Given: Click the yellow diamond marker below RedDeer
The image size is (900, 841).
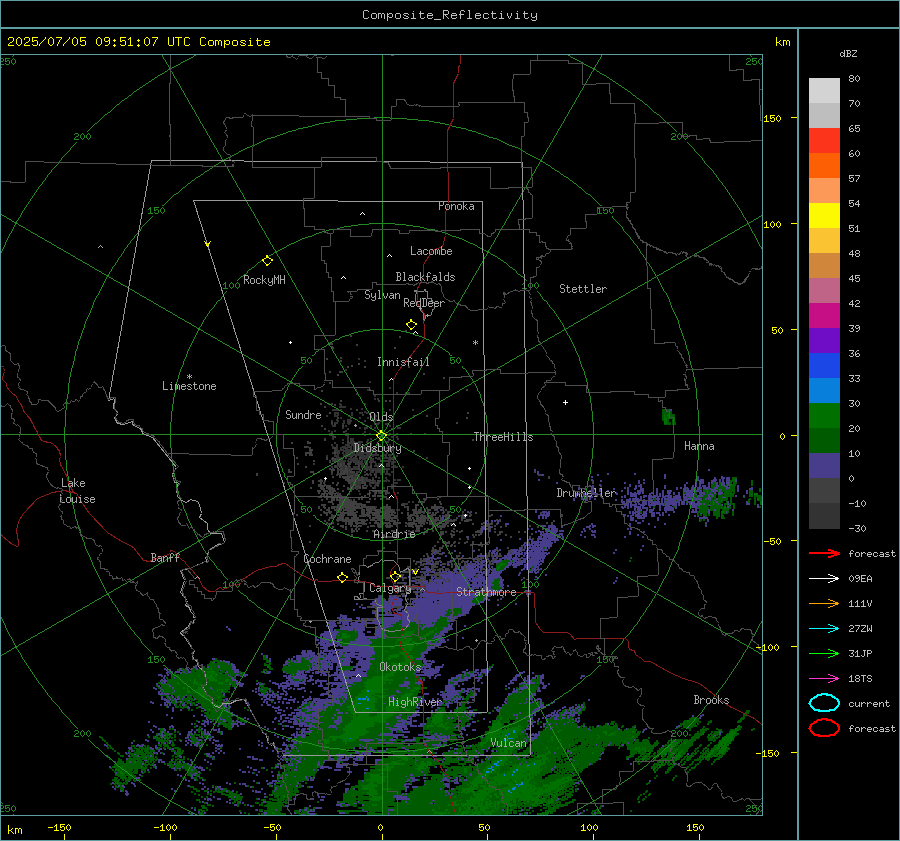Looking at the screenshot, I should tap(411, 325).
